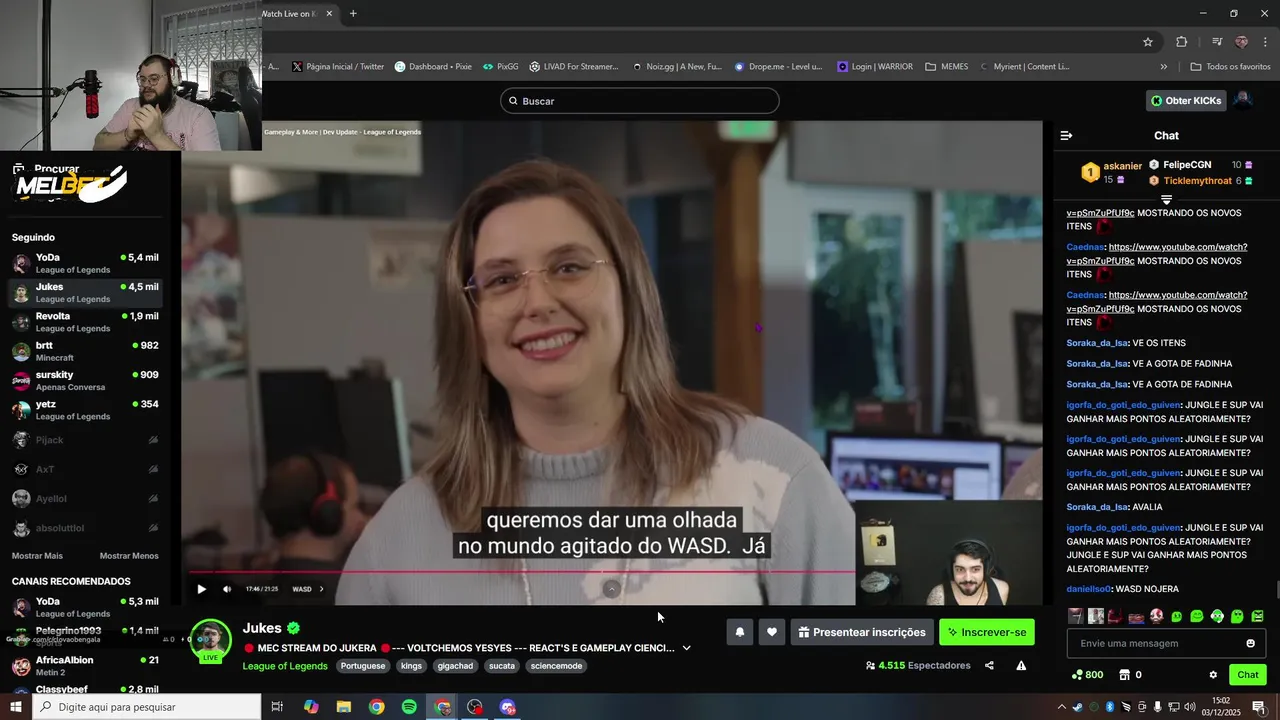Open the chat settings gear icon

[x=1213, y=675]
